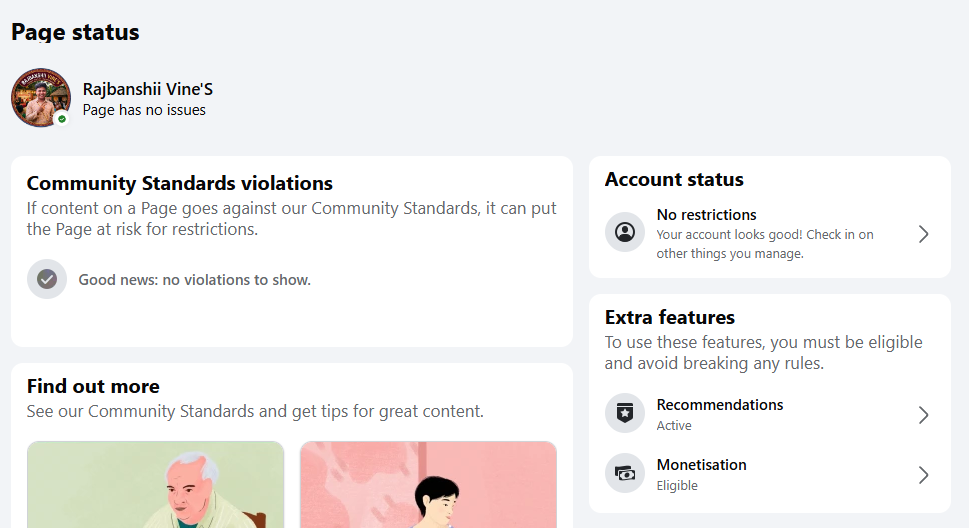Click the no violations checkmark icon
The width and height of the screenshot is (969, 528).
click(47, 279)
